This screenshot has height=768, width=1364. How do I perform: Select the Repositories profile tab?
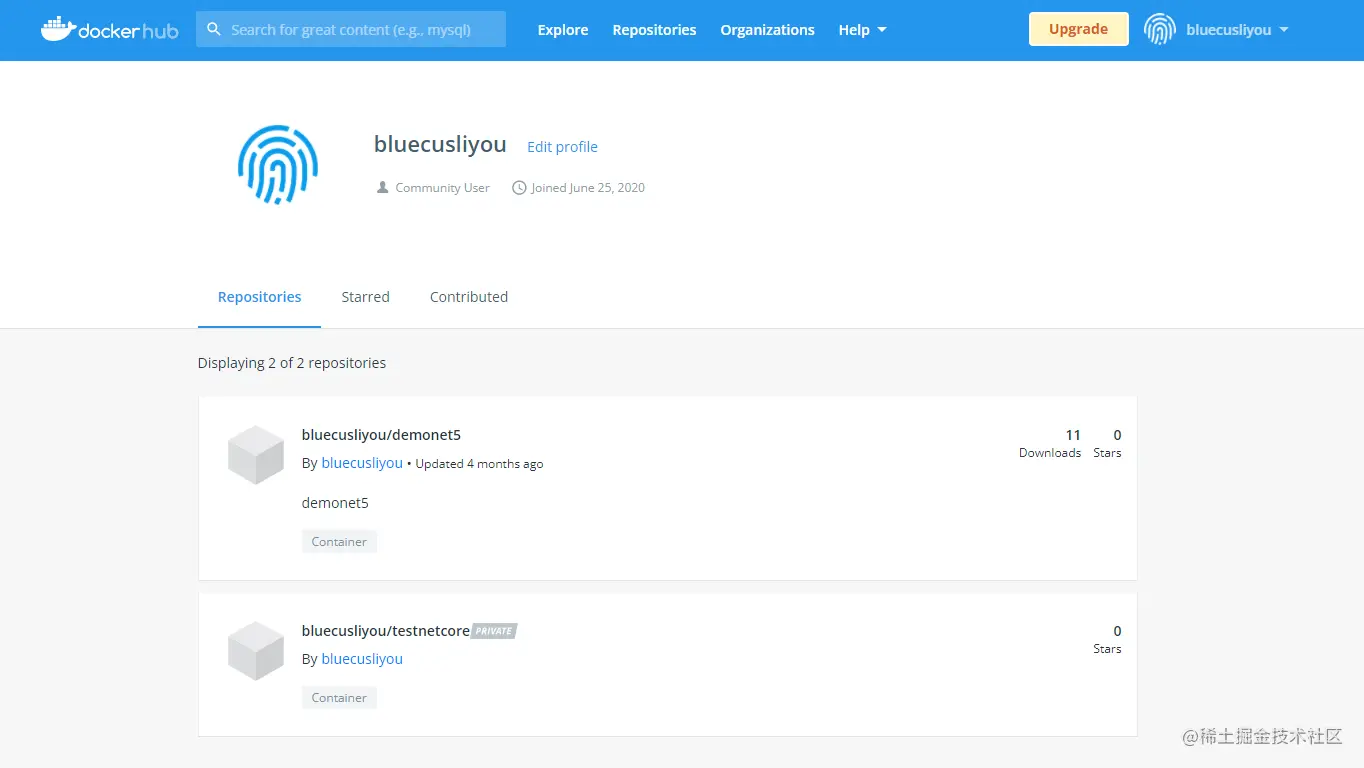pos(259,297)
